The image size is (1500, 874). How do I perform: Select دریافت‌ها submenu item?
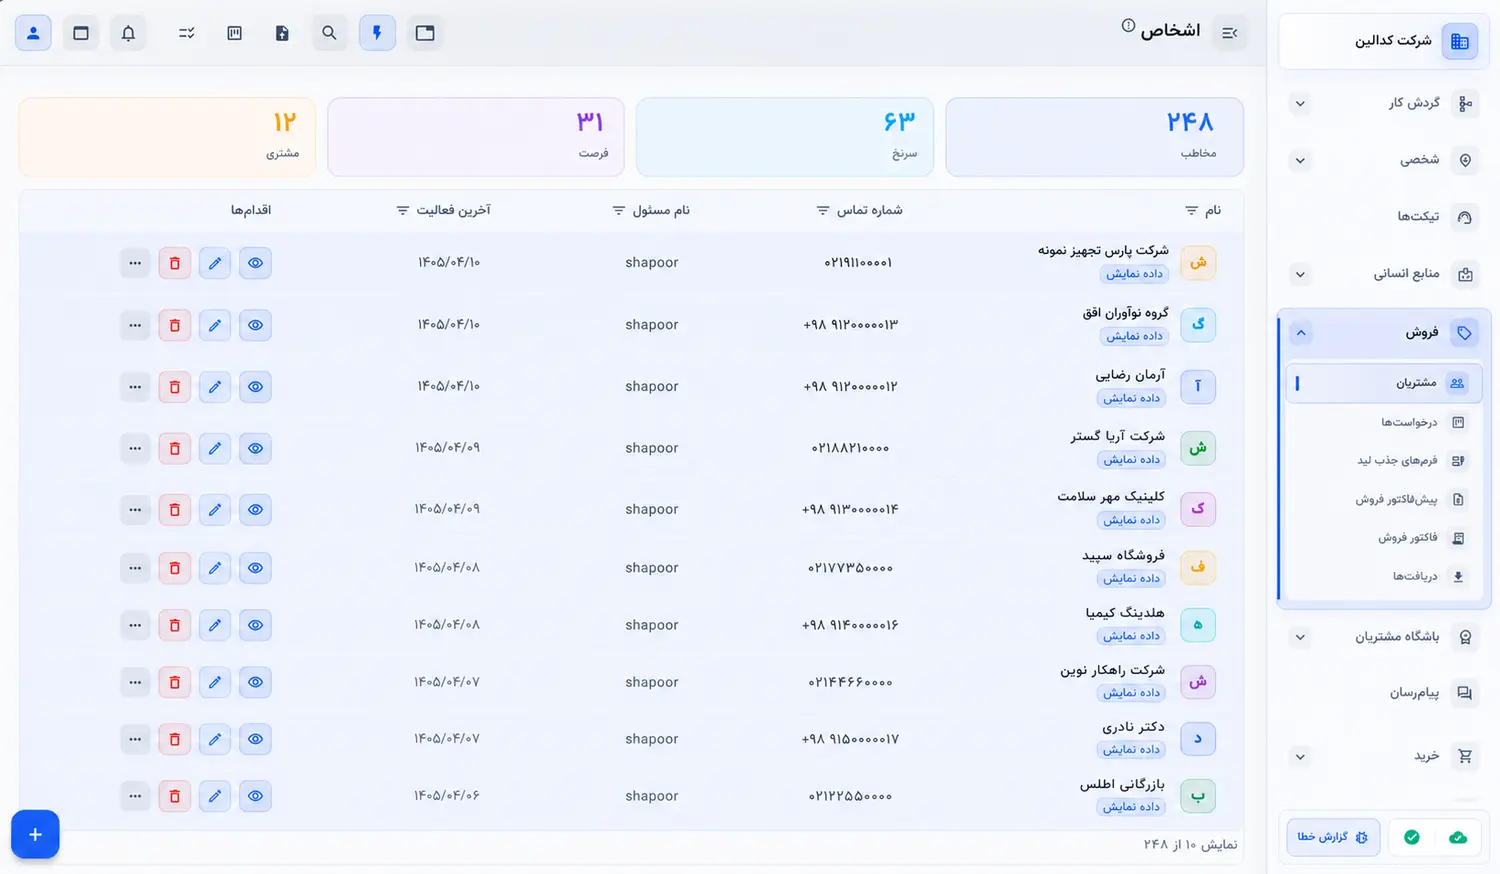pyautogui.click(x=1383, y=576)
